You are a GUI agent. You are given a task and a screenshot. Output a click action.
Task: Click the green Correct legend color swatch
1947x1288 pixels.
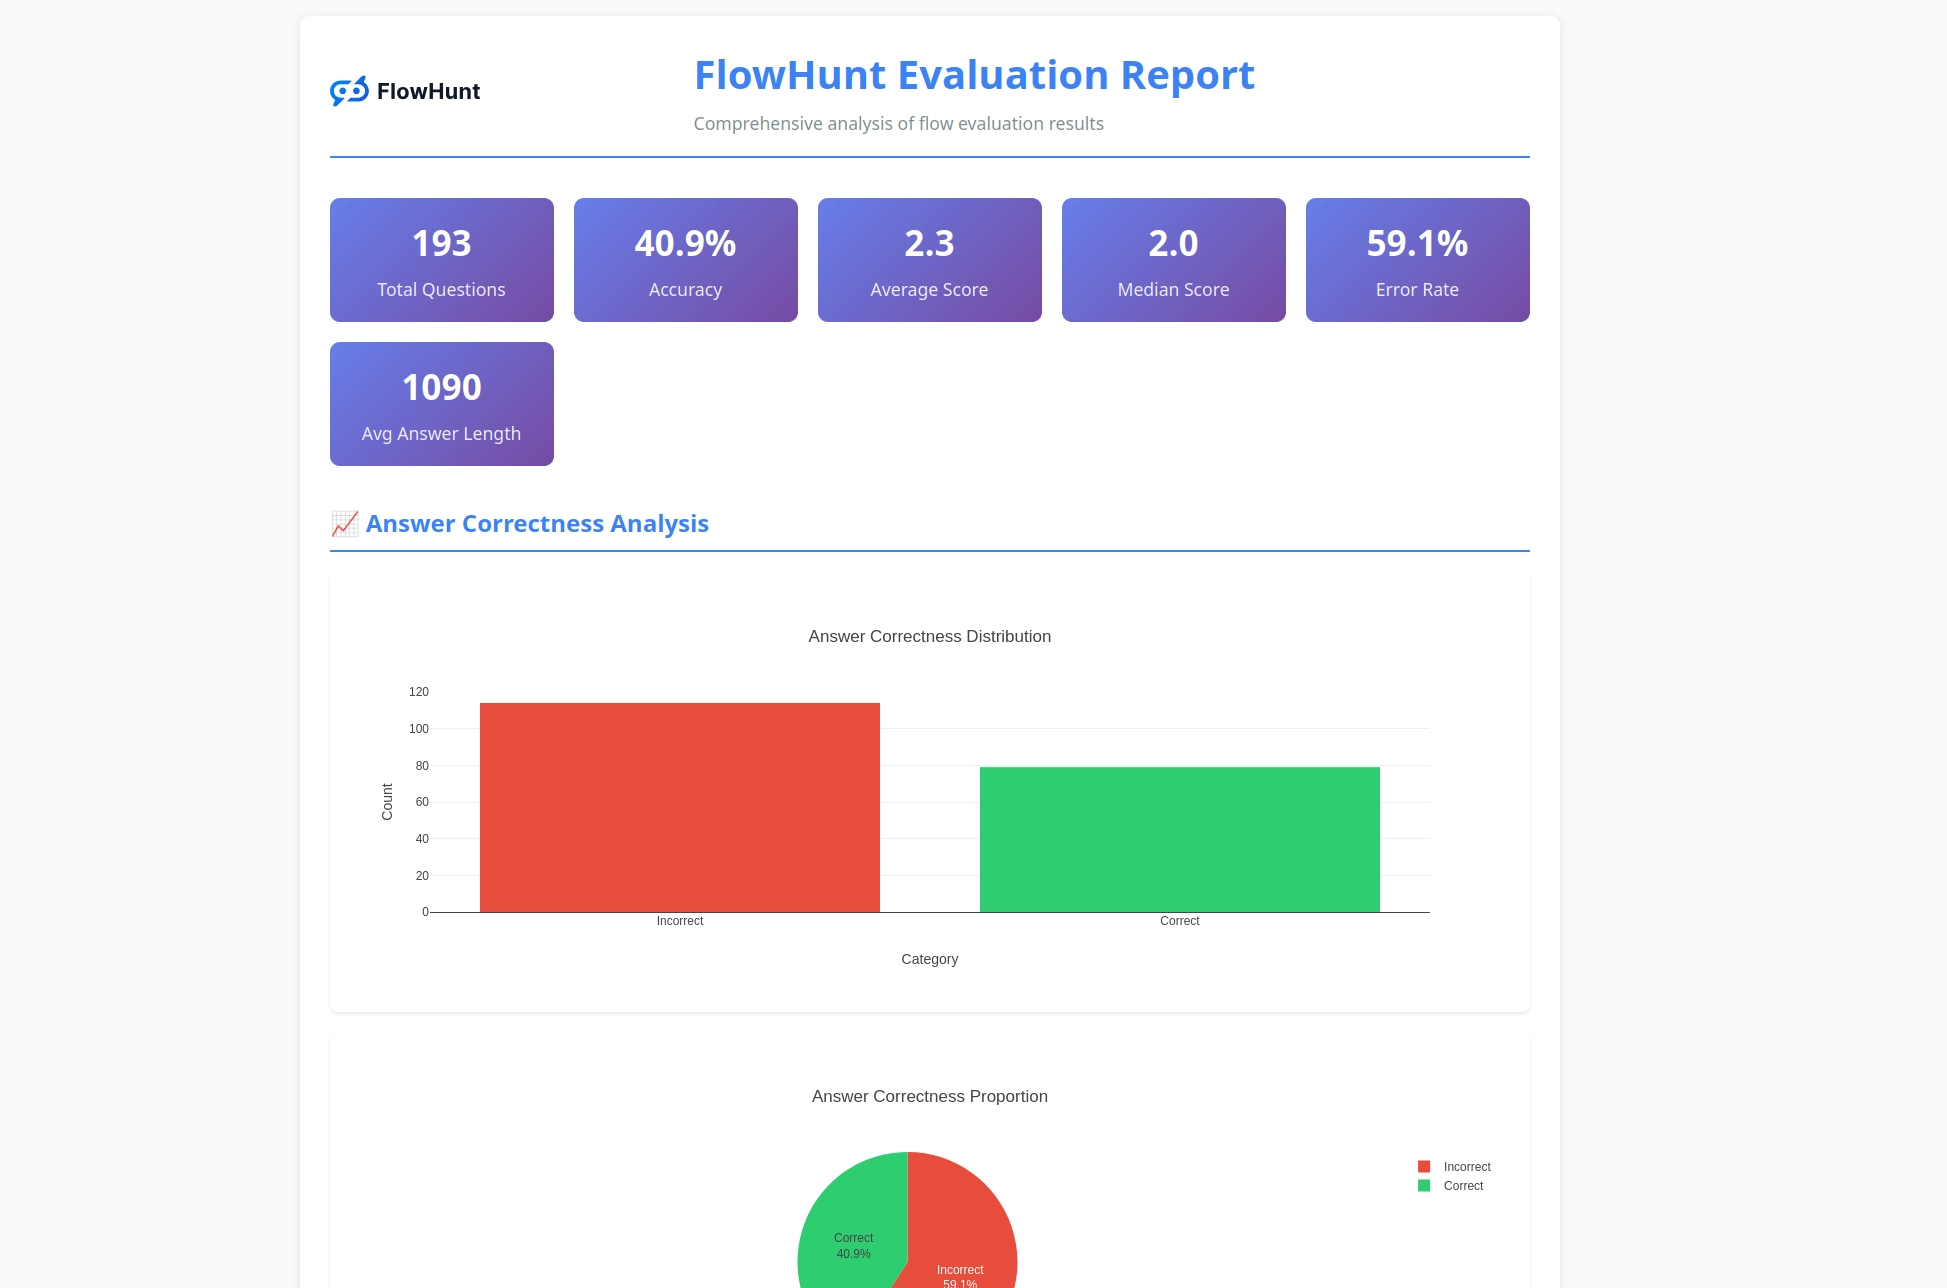coord(1424,1186)
